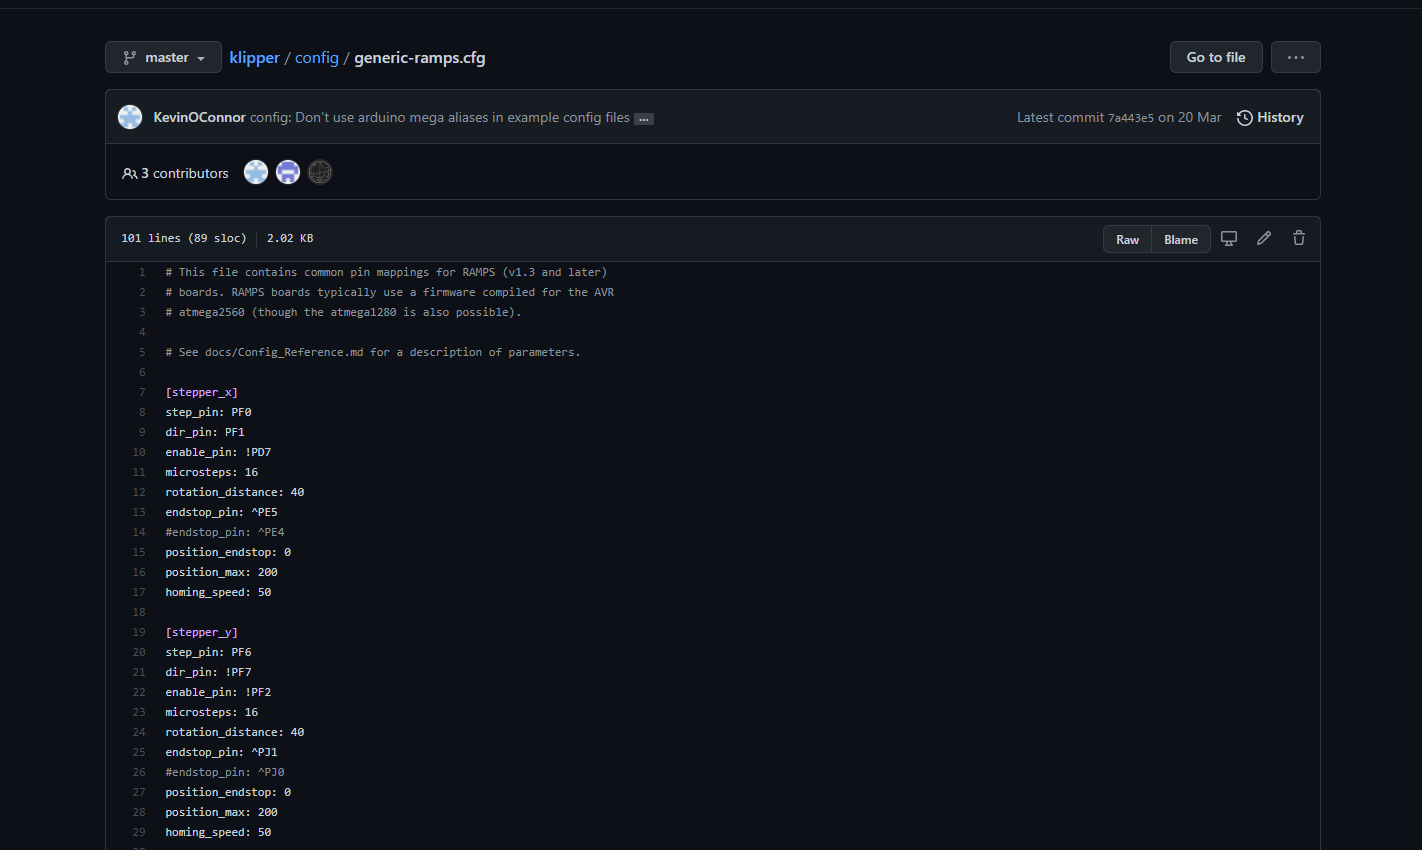Click KevinOConnor's avatar in commit header
Screen dimensions: 1422x850
(130, 117)
